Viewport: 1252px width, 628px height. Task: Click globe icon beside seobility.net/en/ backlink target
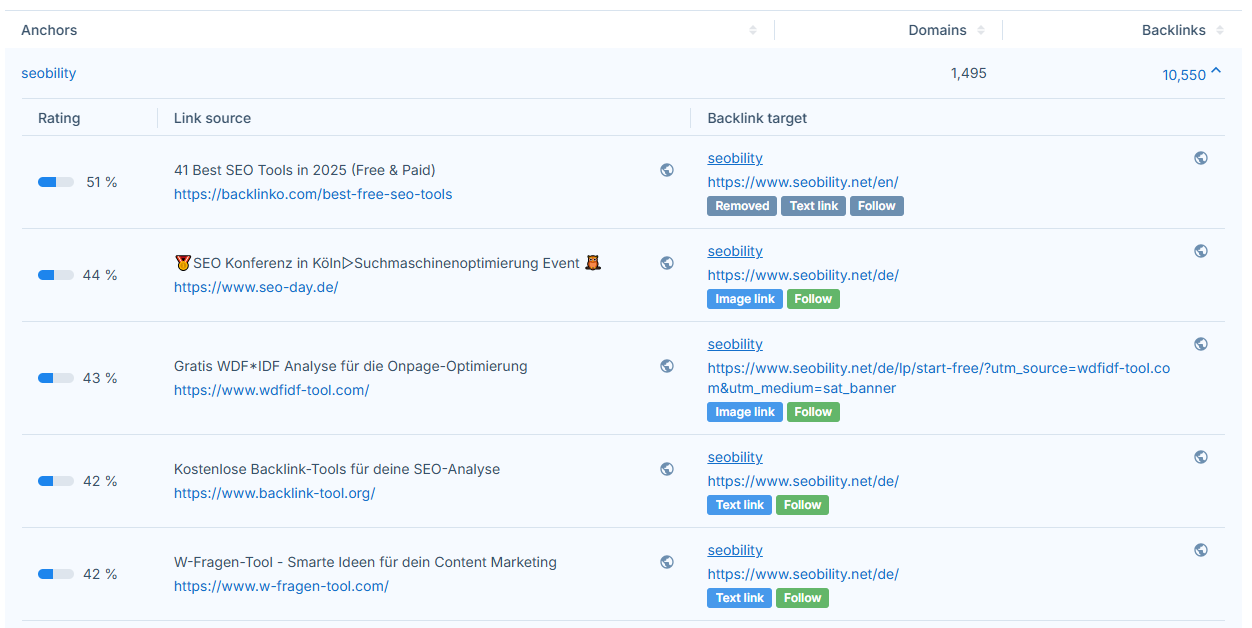pos(1201,158)
